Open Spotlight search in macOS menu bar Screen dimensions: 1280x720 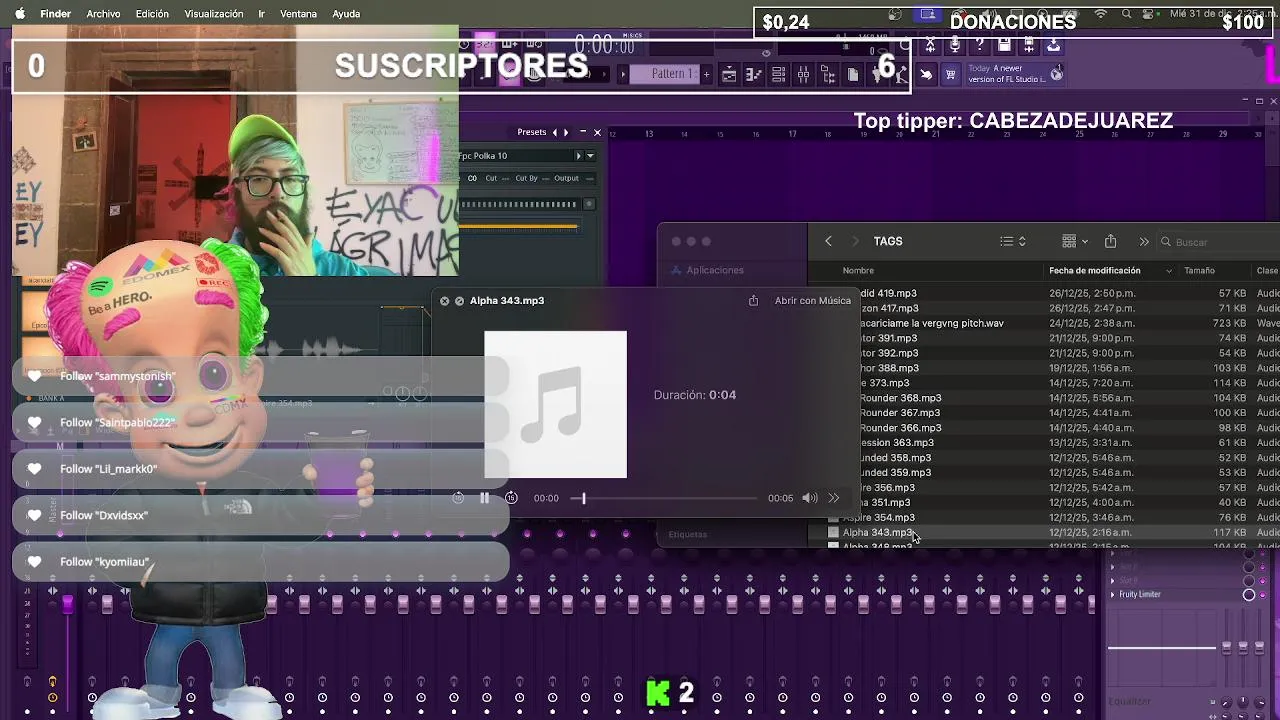point(1127,14)
